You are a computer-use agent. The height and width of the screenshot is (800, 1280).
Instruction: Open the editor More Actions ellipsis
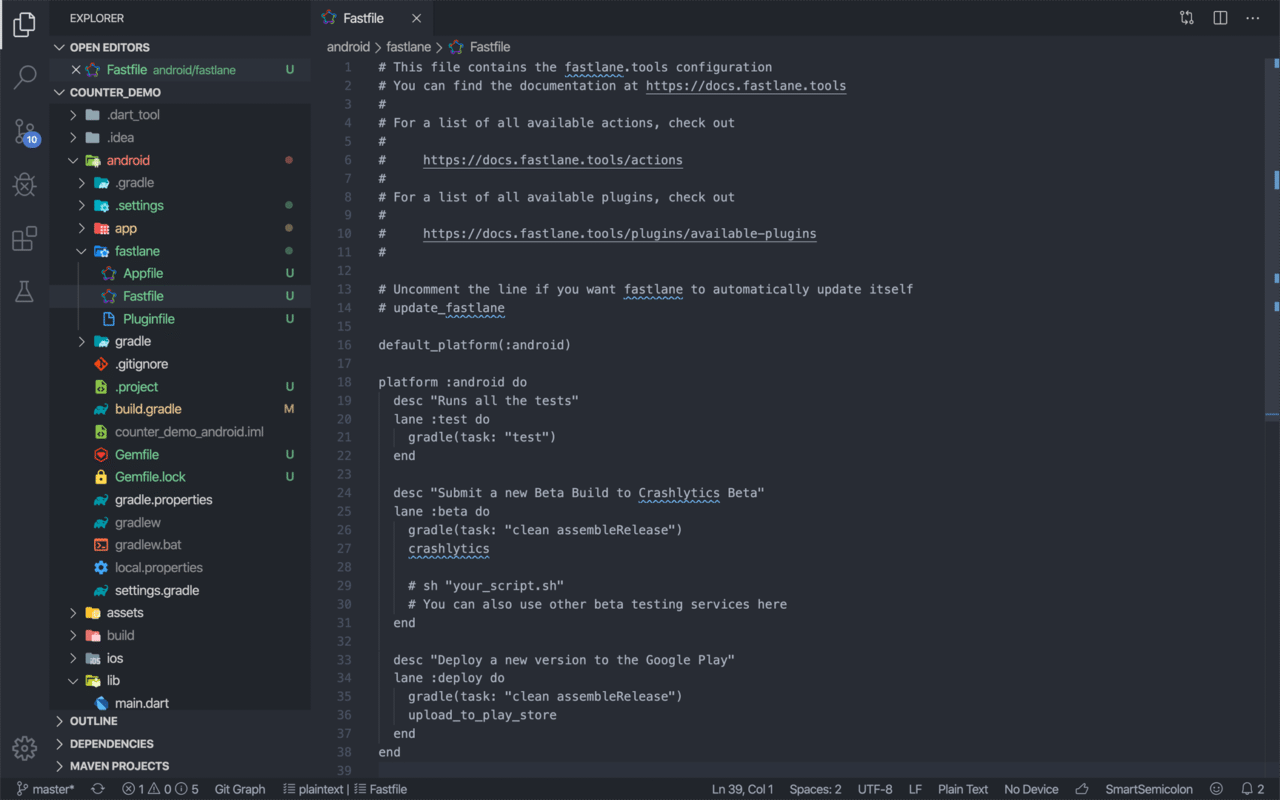click(1252, 18)
